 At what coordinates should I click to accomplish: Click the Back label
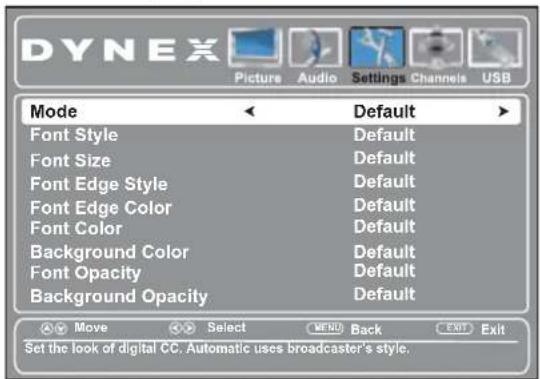[x=366, y=330]
